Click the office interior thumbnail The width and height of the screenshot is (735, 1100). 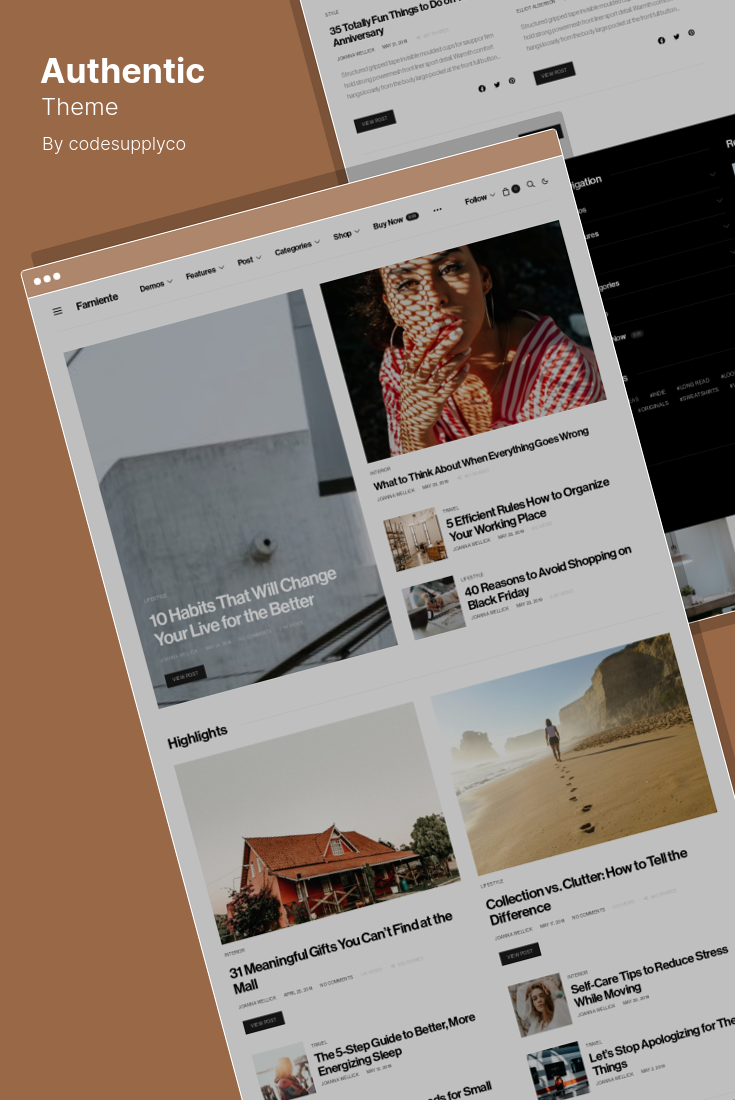click(416, 539)
